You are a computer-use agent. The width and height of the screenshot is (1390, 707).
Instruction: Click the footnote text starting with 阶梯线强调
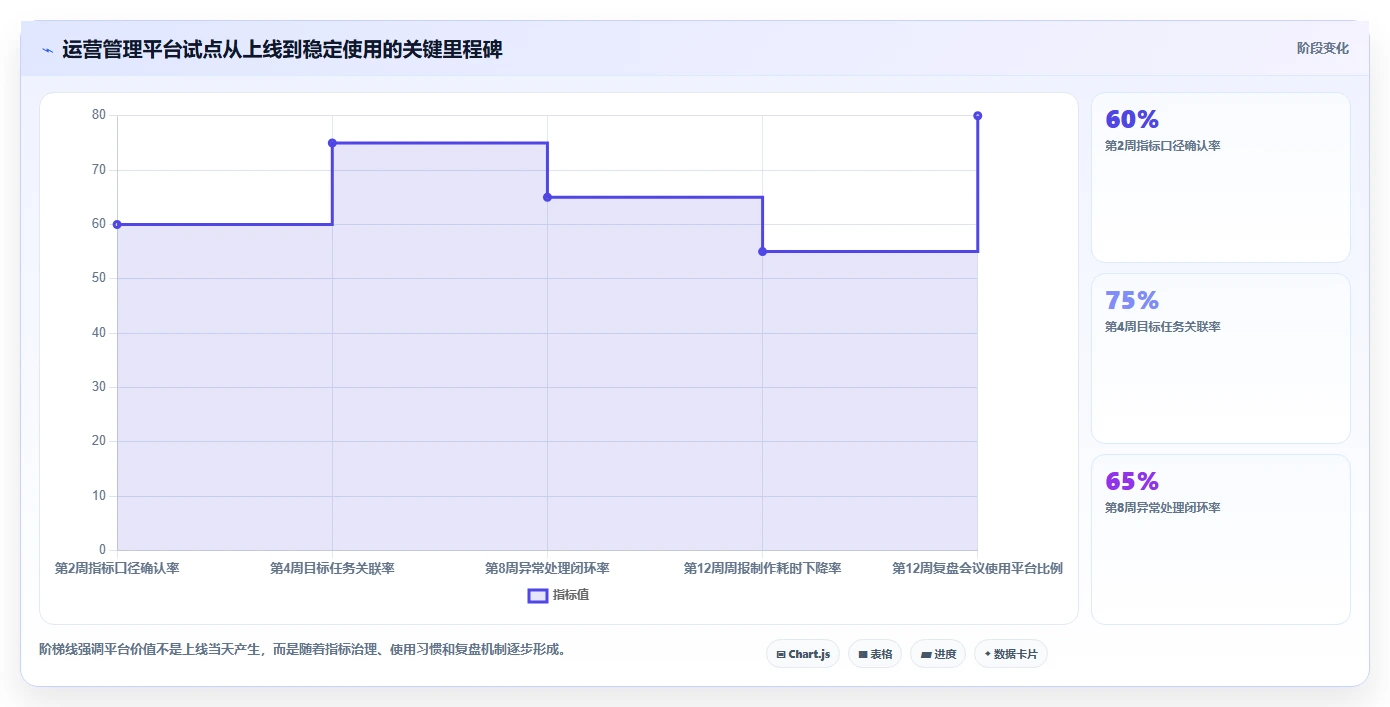pos(305,650)
